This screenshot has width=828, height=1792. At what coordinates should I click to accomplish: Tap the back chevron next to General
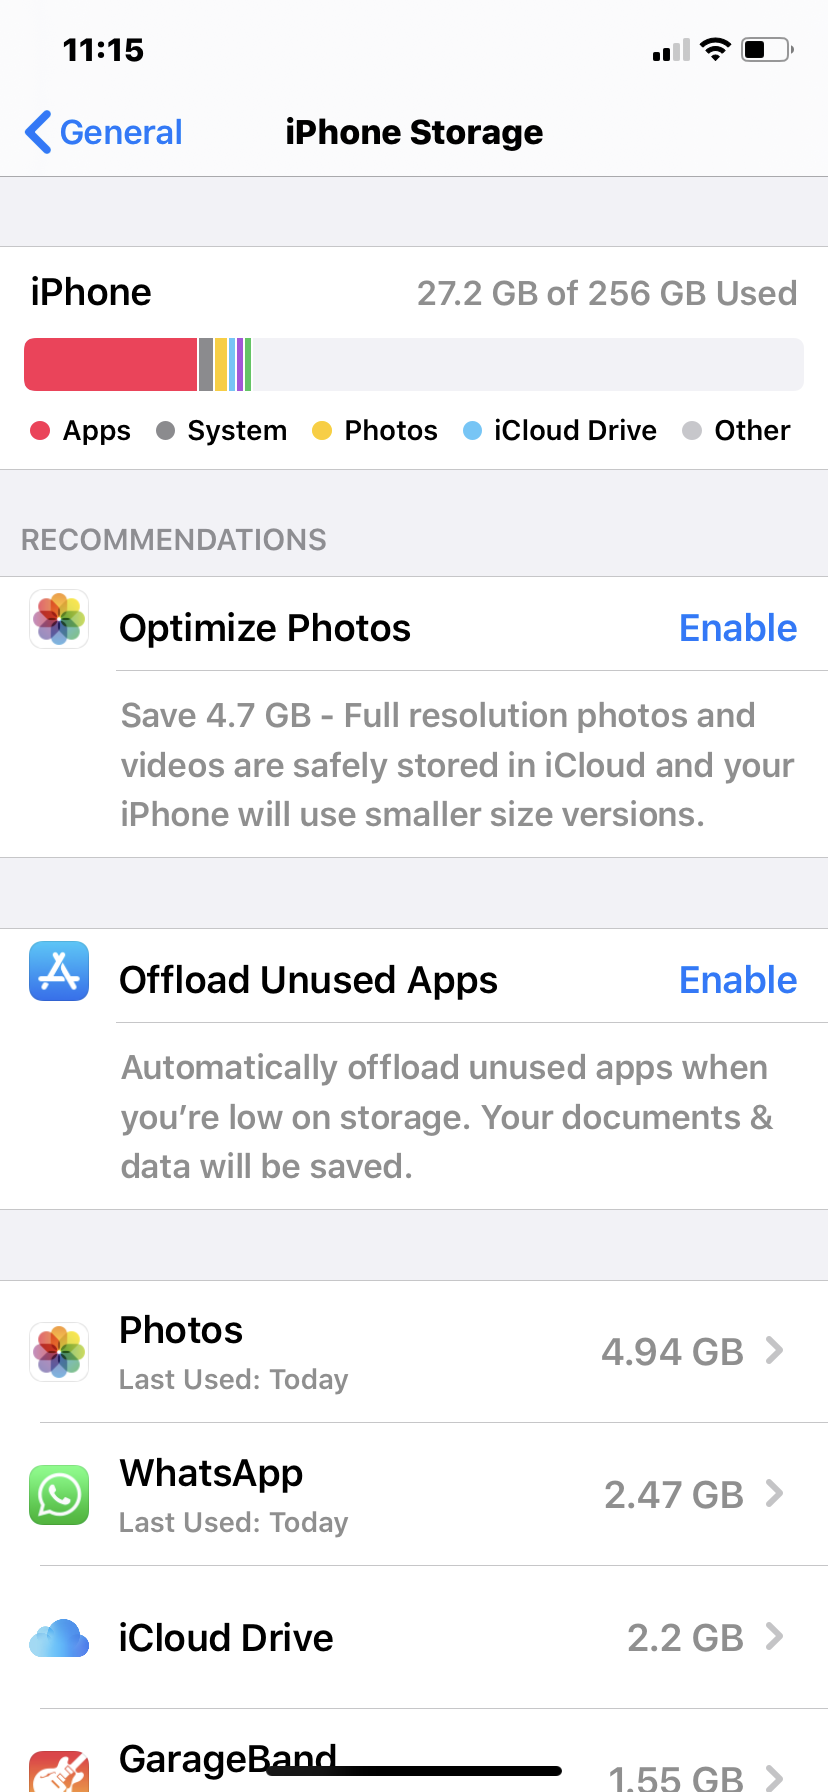click(38, 132)
